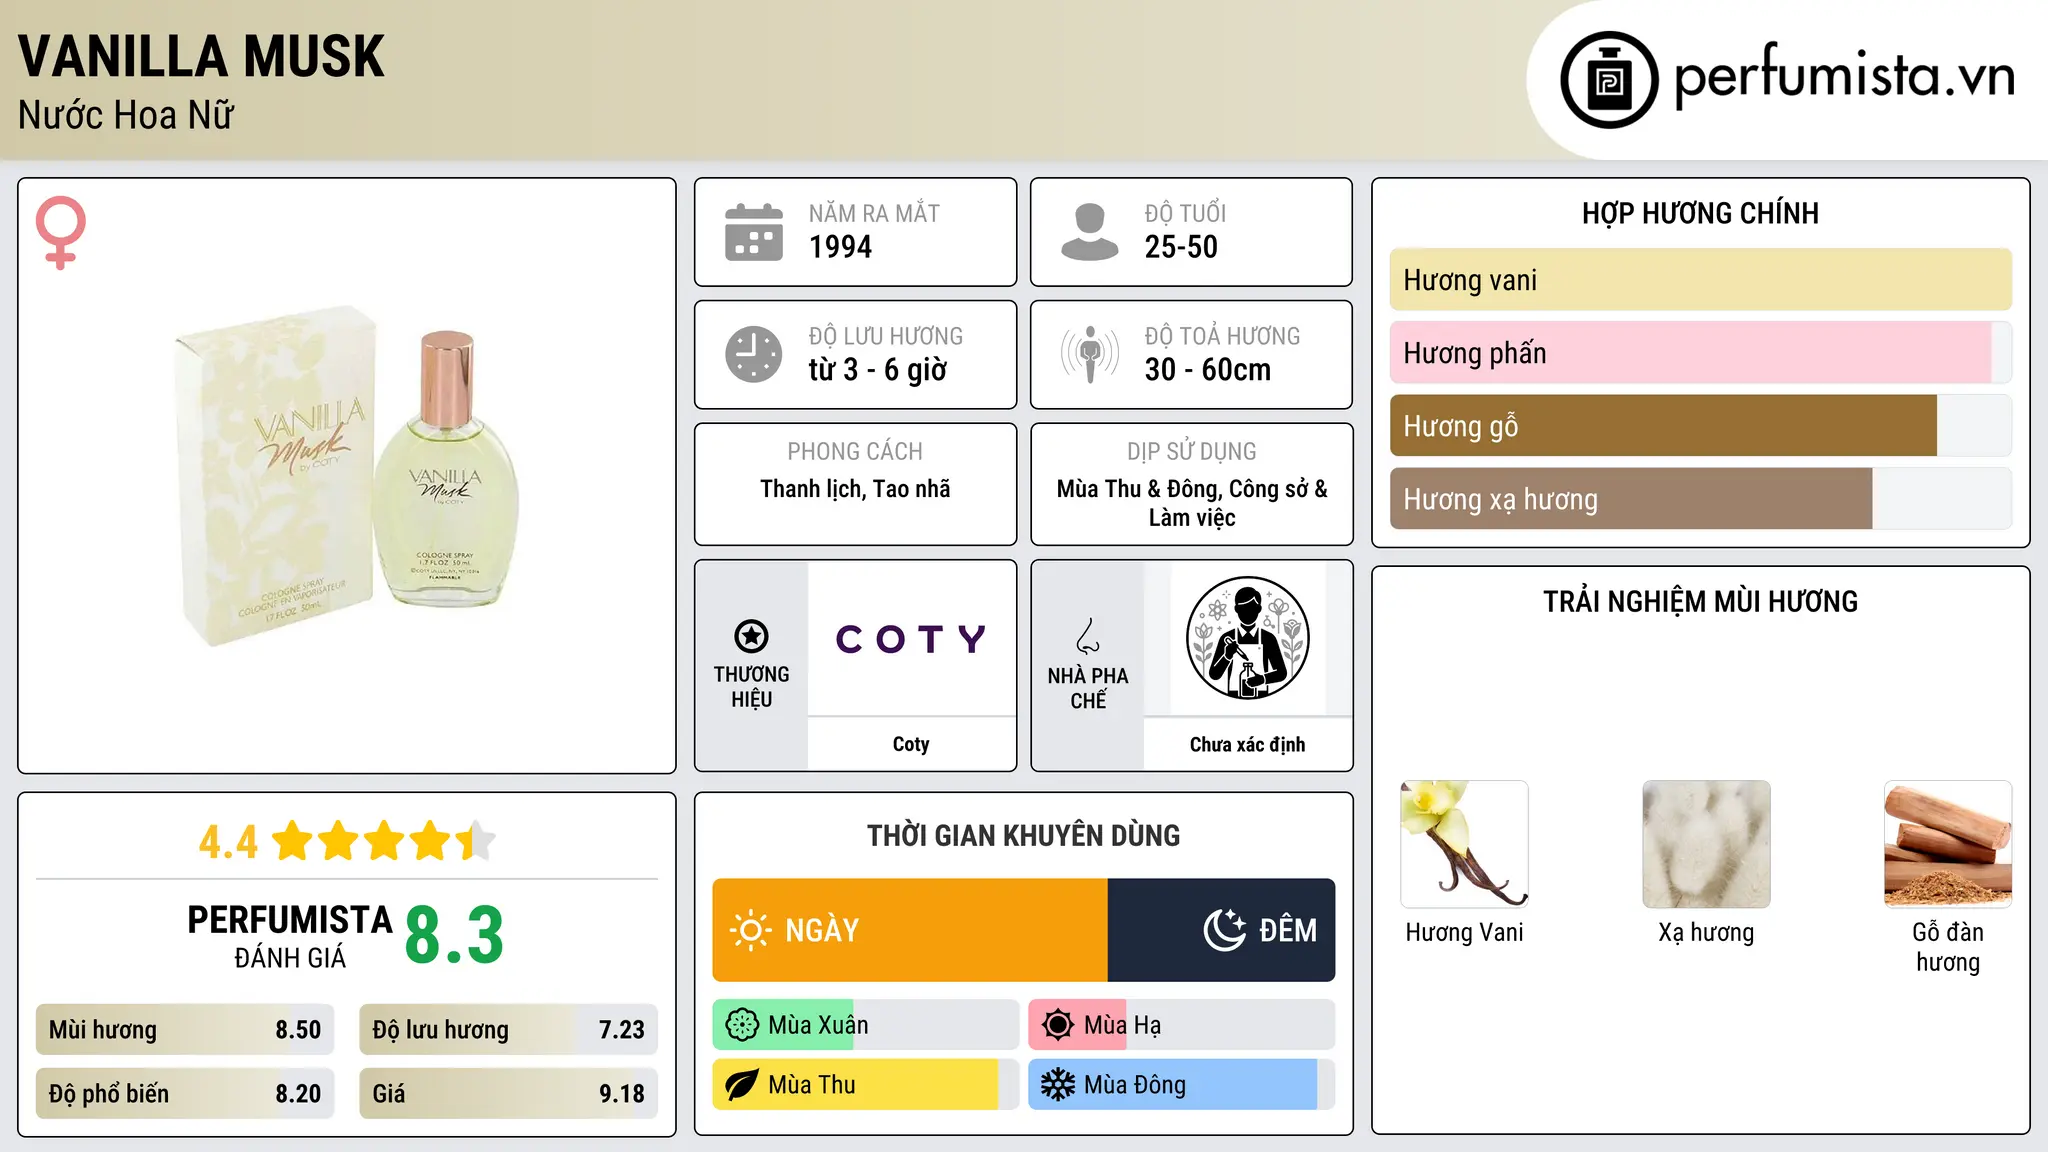Click the dark ĐÊM nighttime segment
Screen dimensions: 2048x1152
click(x=1221, y=930)
